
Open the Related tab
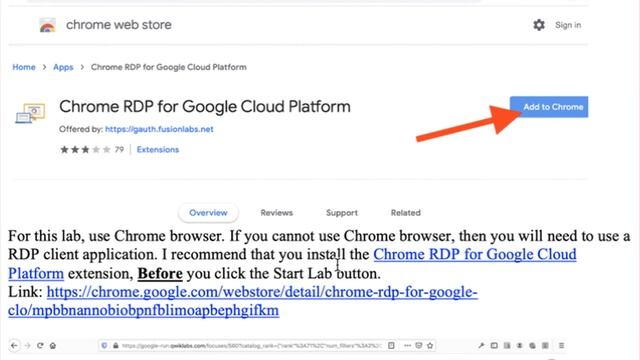pos(405,213)
